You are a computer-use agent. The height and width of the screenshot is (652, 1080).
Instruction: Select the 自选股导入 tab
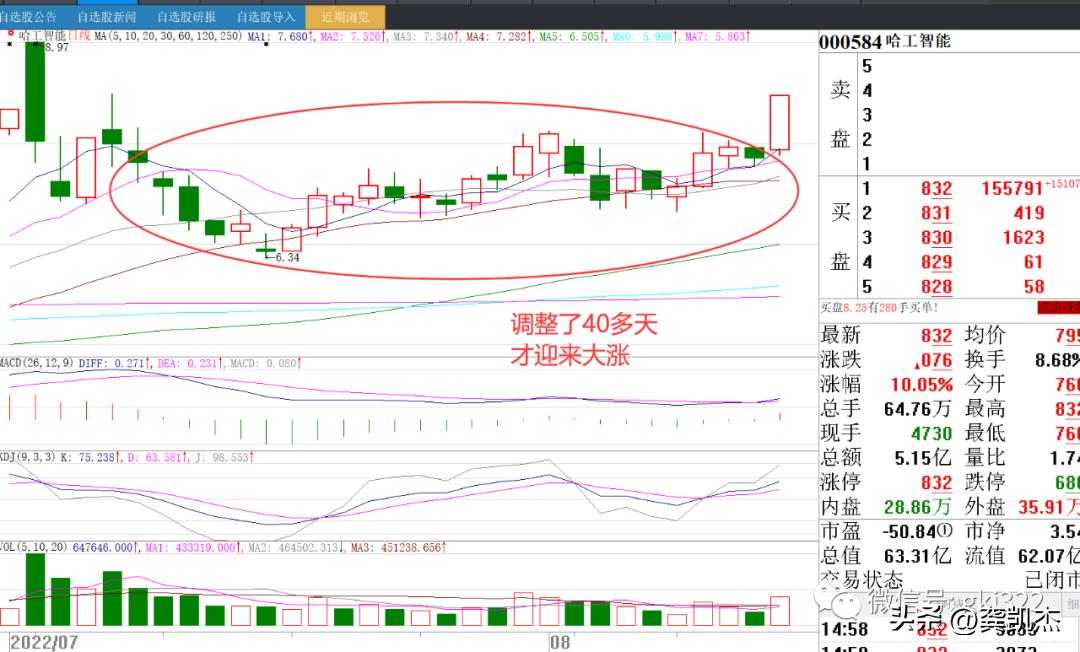(x=266, y=17)
